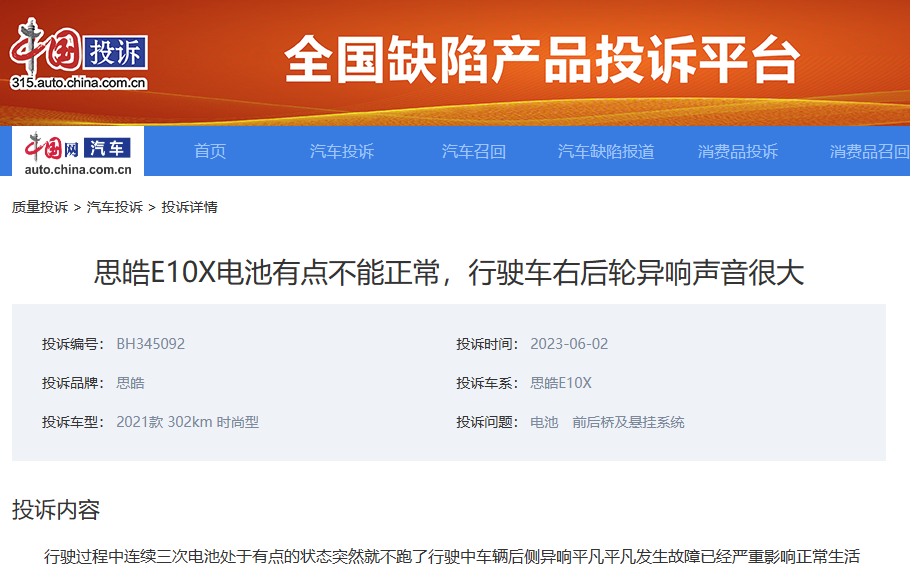The width and height of the screenshot is (910, 574).
Task: Click the 投诉品牌 label
Action: point(73,383)
